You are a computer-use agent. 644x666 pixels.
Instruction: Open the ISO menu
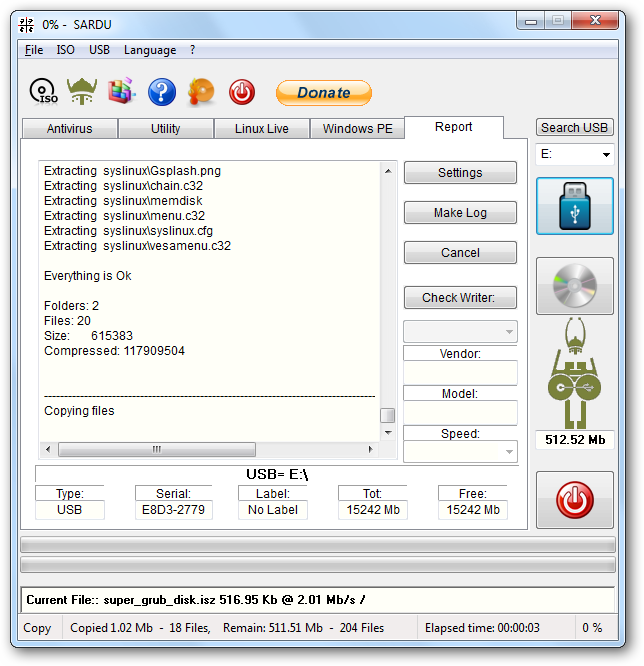click(x=65, y=50)
